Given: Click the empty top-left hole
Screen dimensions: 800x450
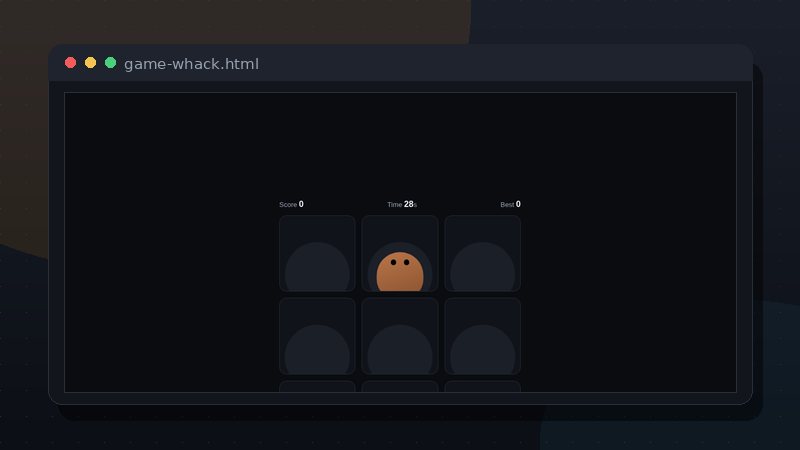Looking at the screenshot, I should click(x=317, y=254).
